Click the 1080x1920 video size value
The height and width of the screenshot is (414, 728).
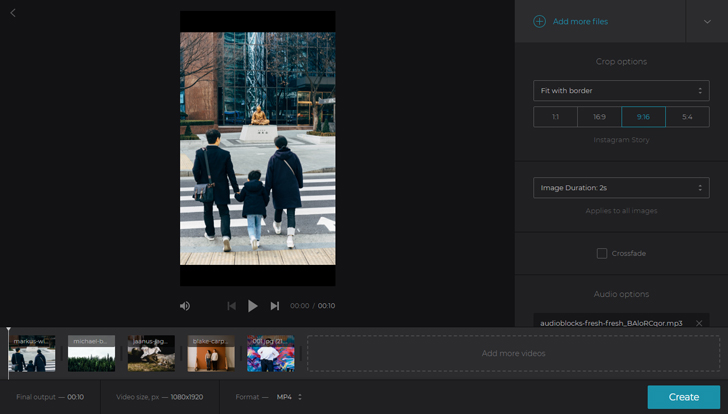pos(187,397)
